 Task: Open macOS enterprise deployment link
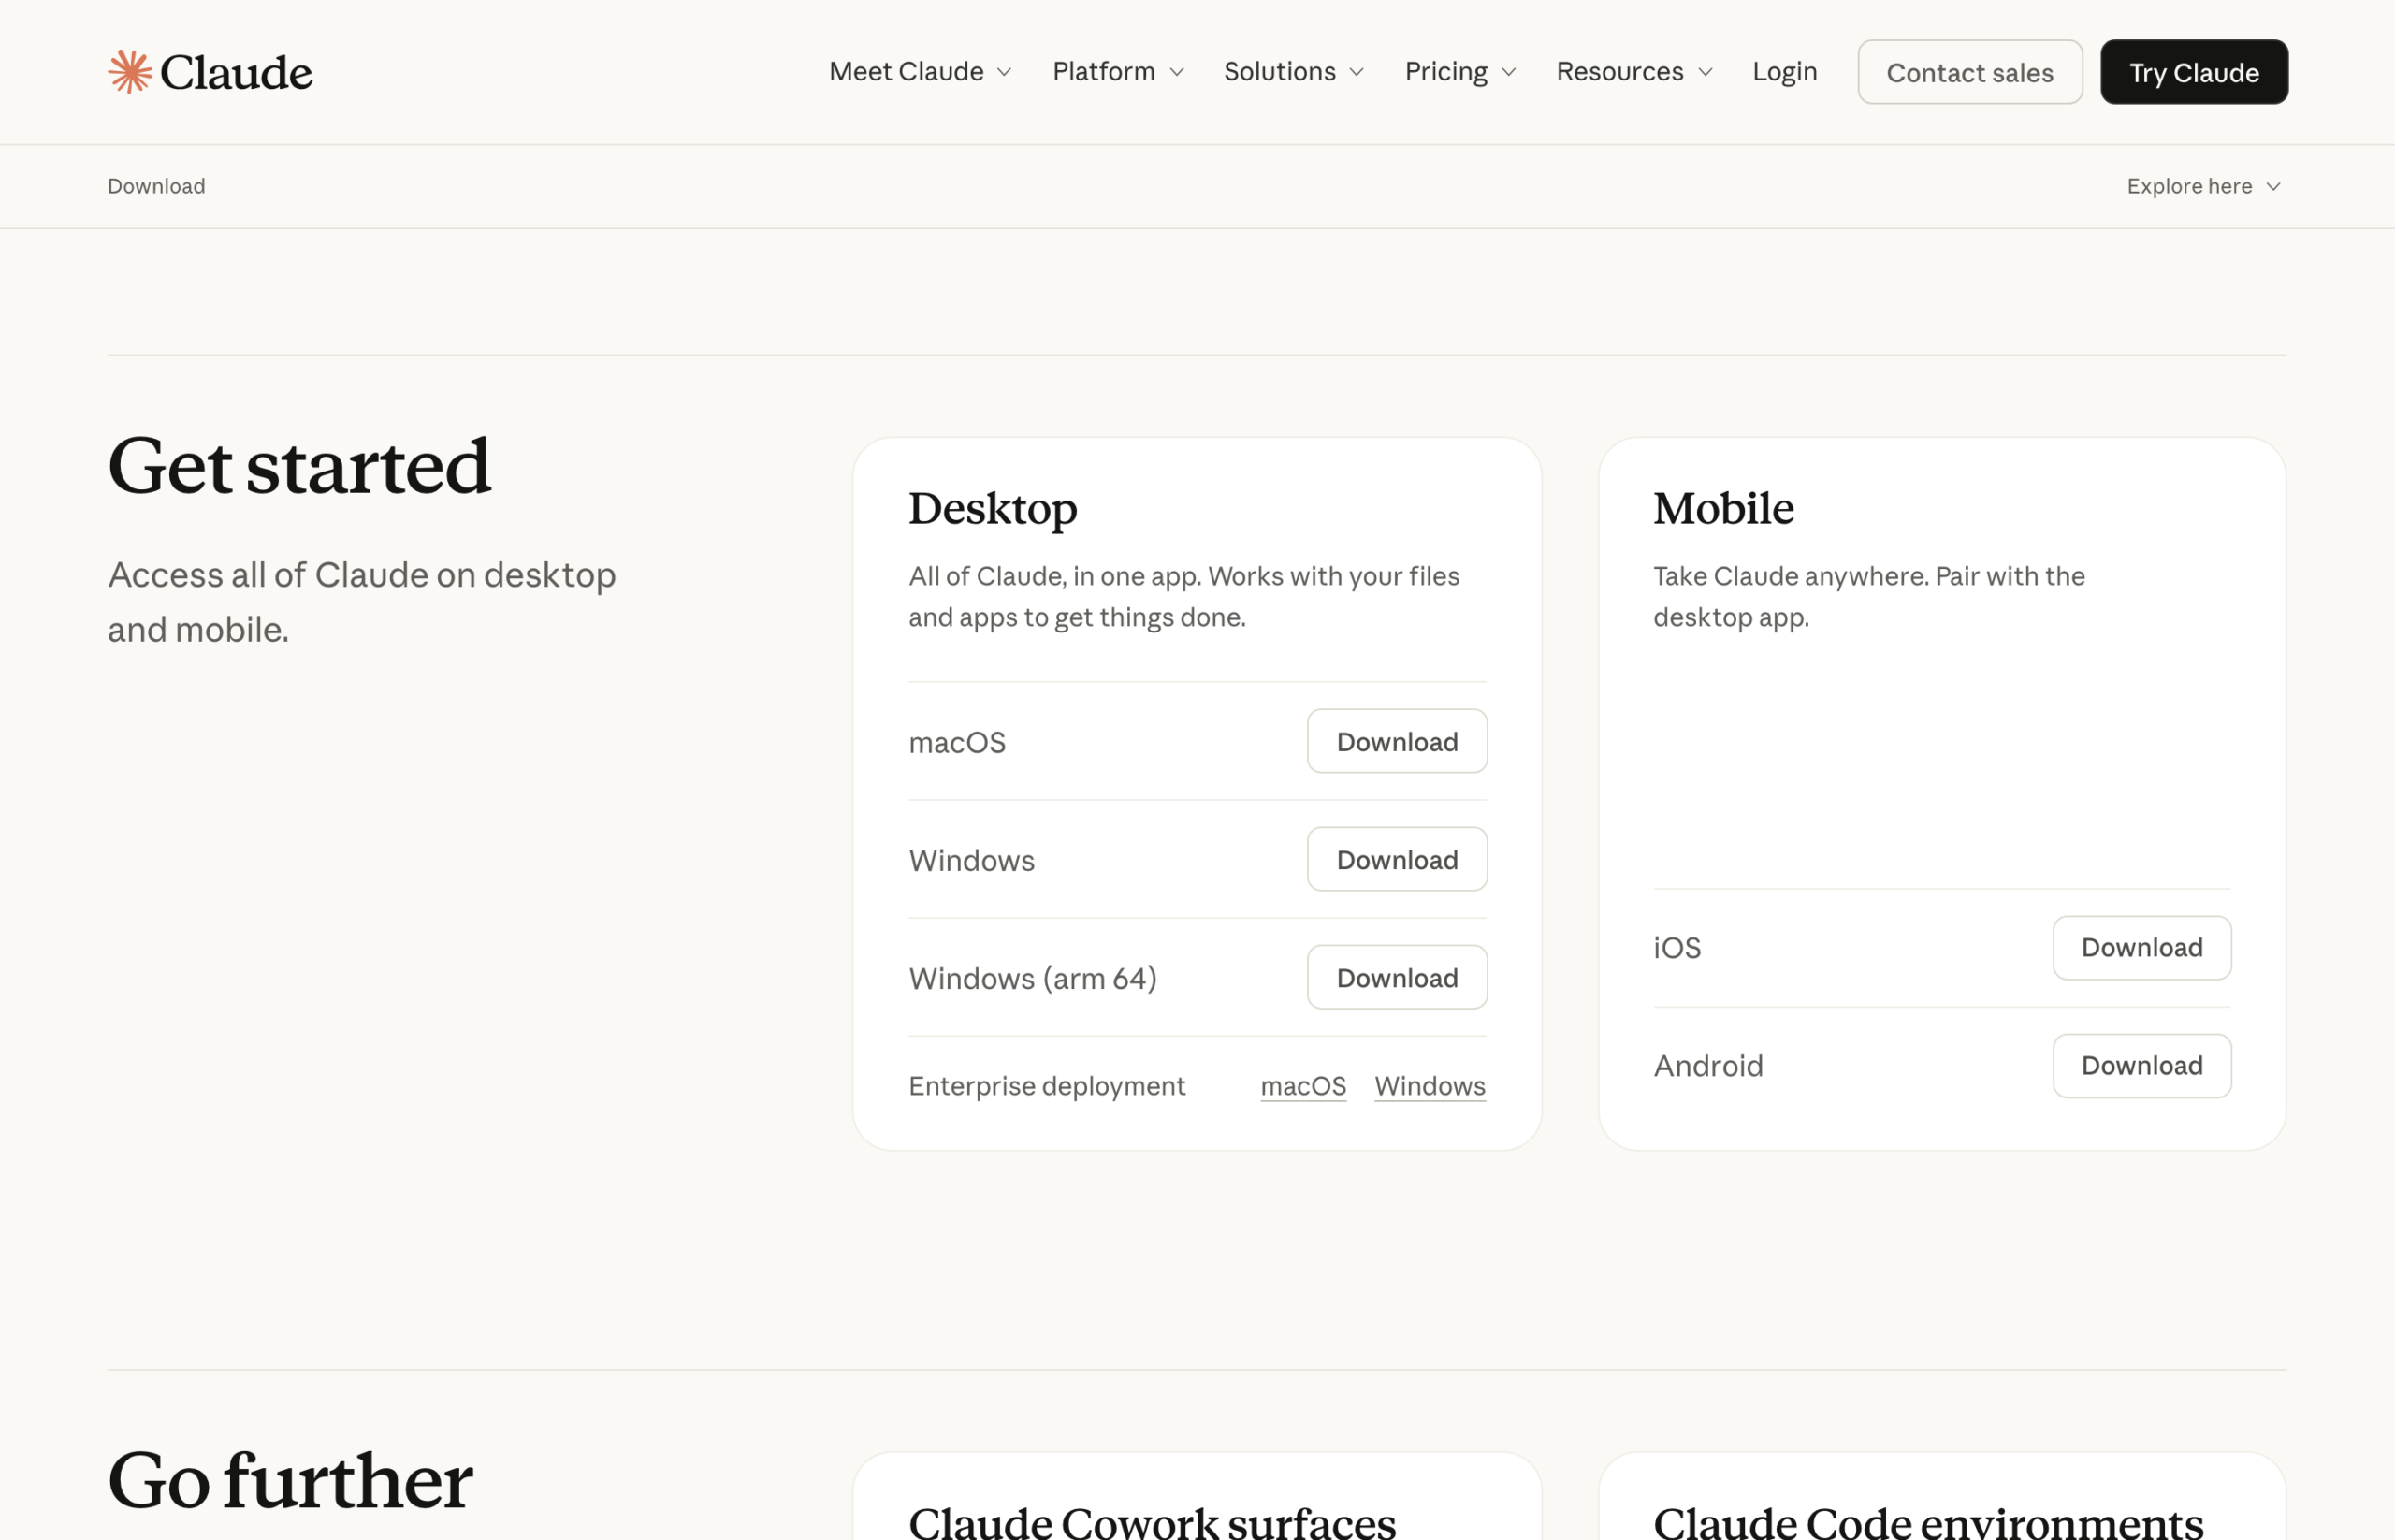(x=1303, y=1085)
